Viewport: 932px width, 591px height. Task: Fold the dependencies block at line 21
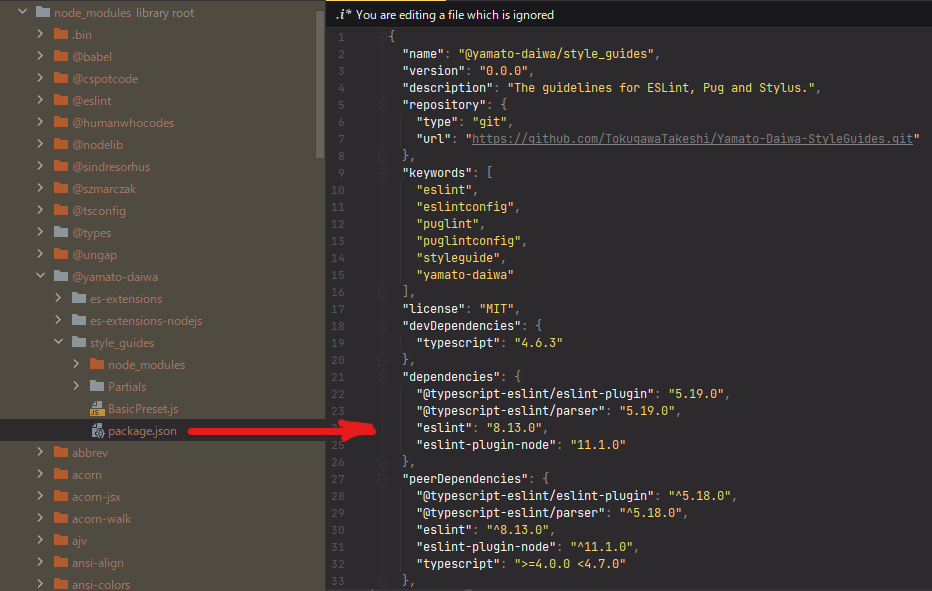[382, 377]
